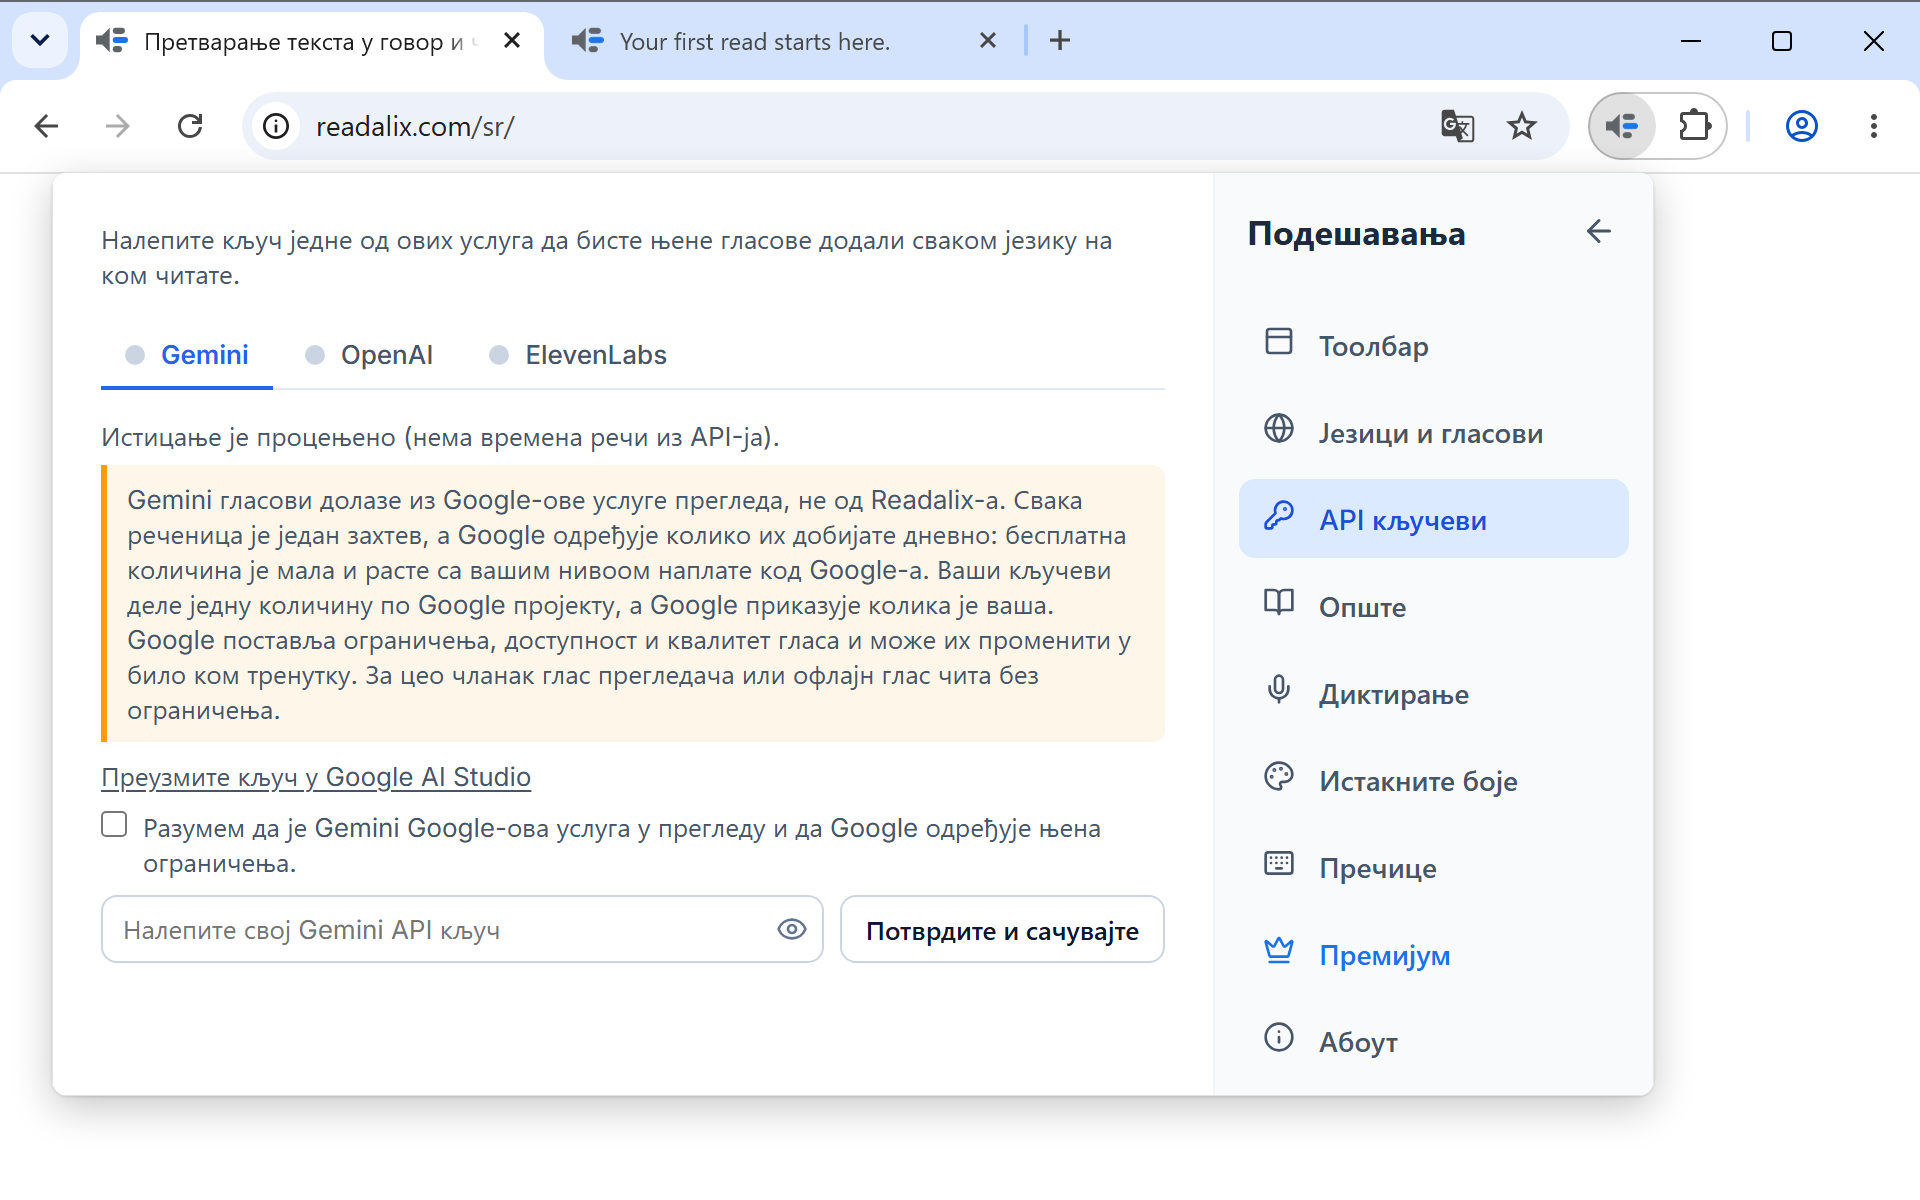Click Потврдите и сачувајте button
This screenshot has width=1920, height=1200.
pyautogui.click(x=1002, y=930)
